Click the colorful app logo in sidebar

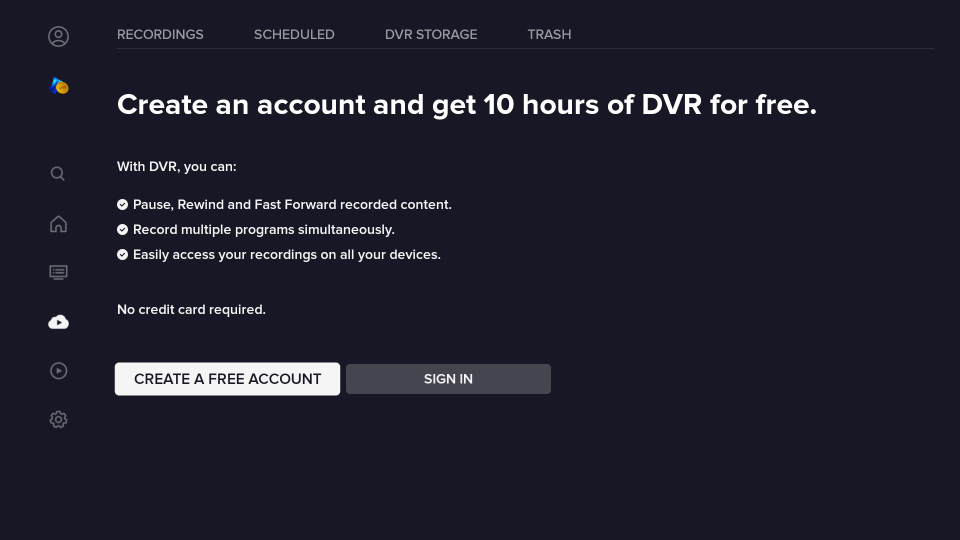tap(59, 87)
